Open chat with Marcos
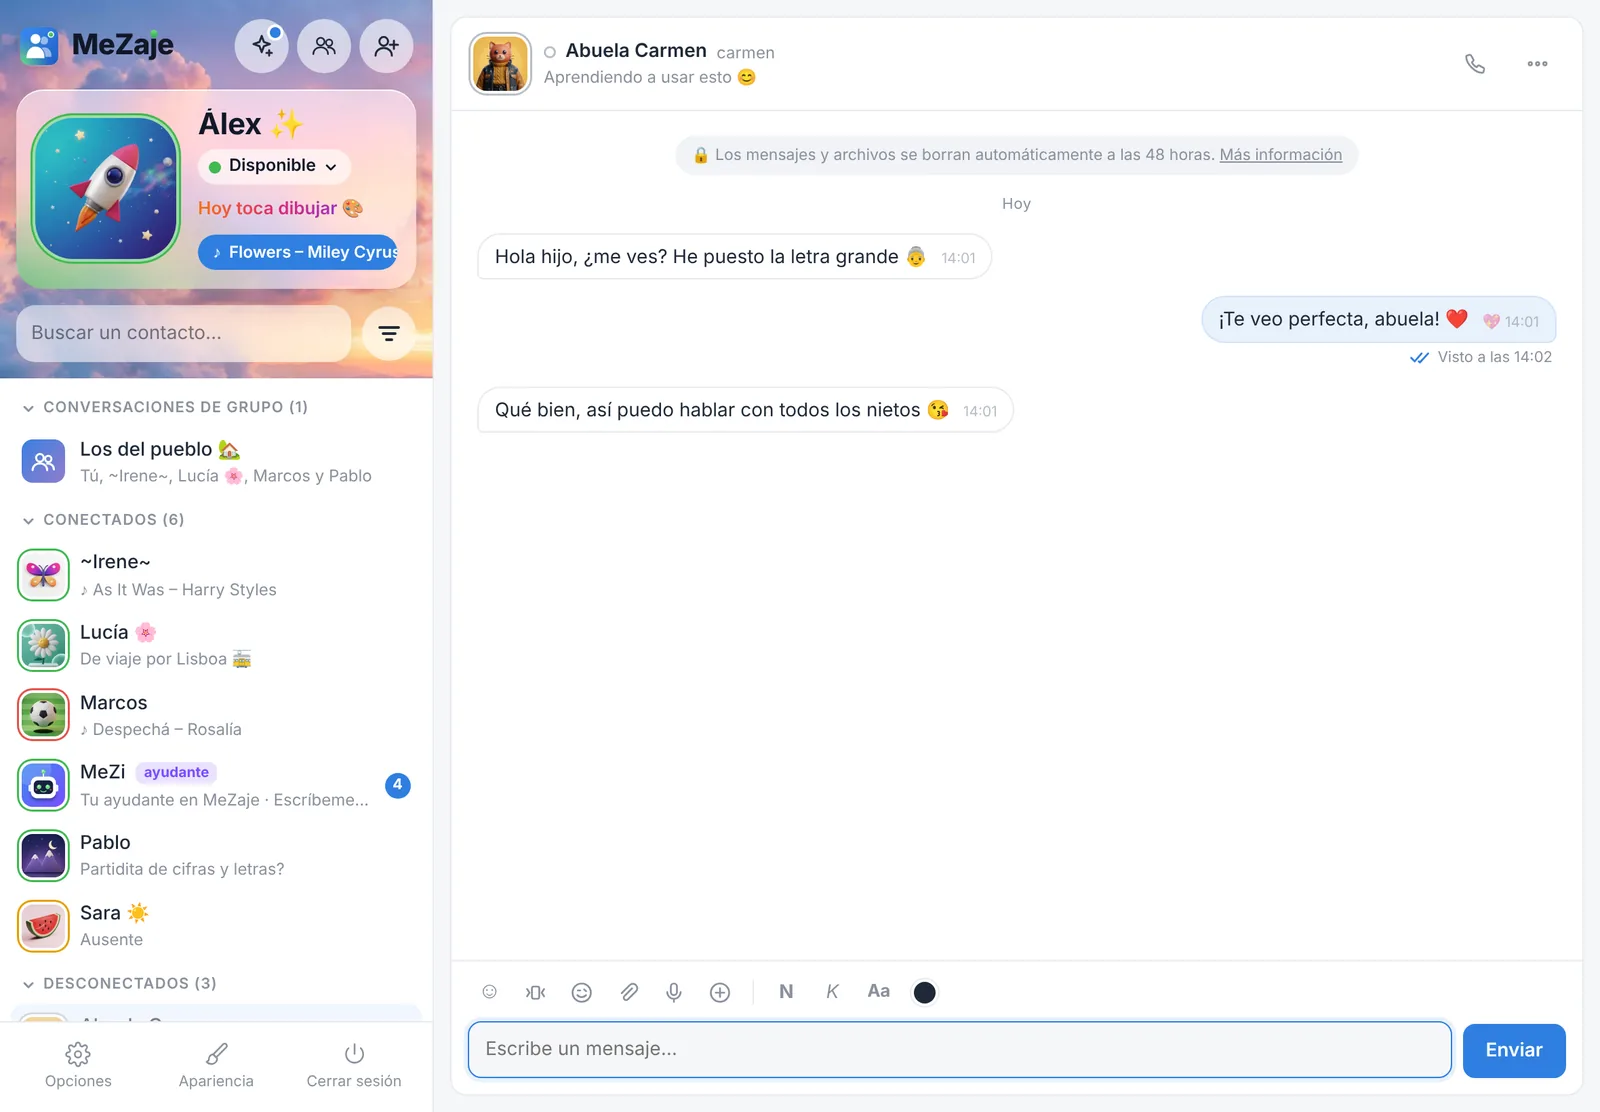The height and width of the screenshot is (1112, 1600). click(216, 715)
